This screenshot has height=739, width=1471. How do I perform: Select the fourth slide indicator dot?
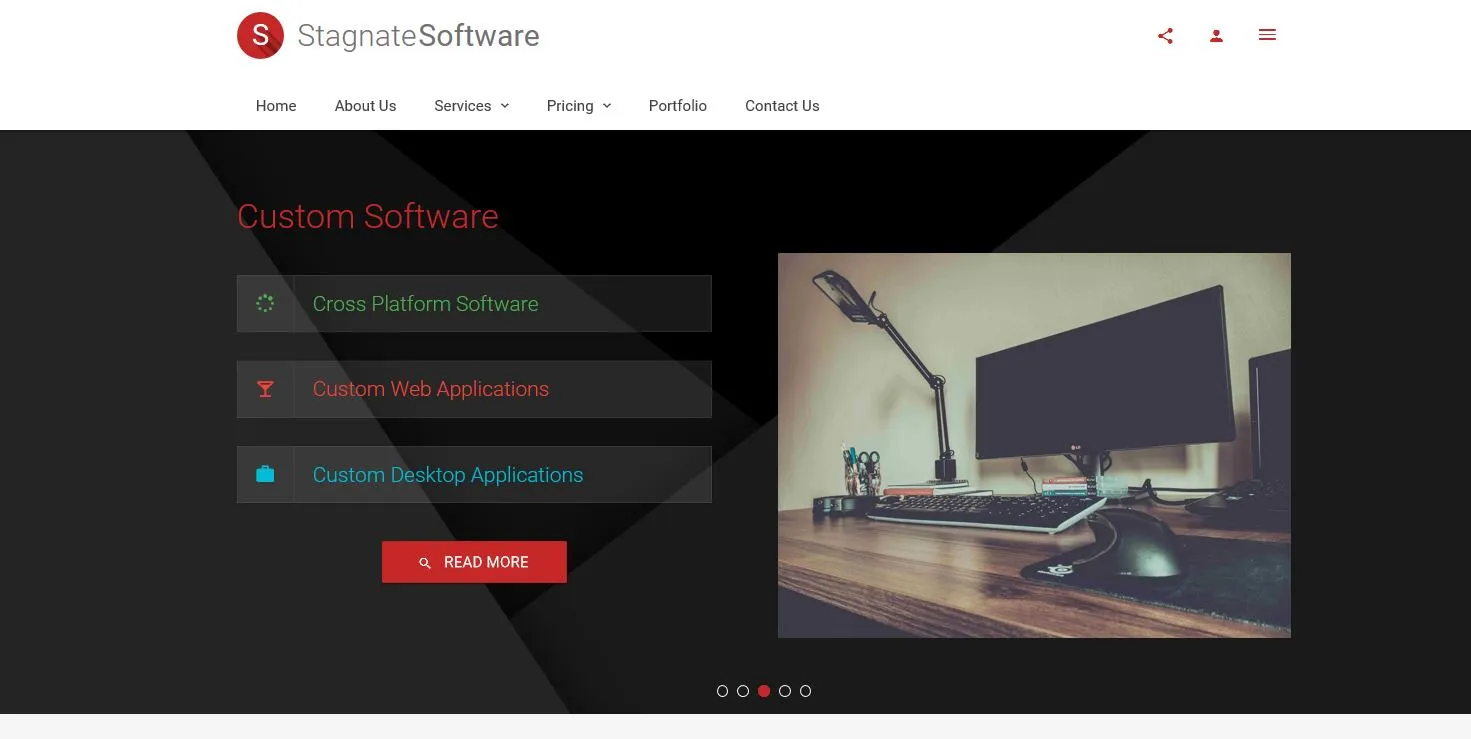pos(785,691)
